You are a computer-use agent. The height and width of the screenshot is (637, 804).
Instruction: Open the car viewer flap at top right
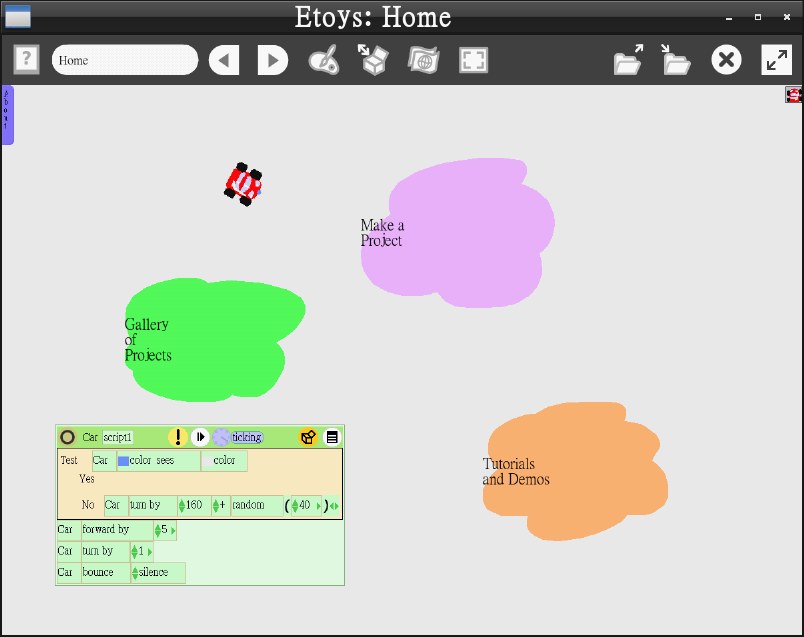794,95
